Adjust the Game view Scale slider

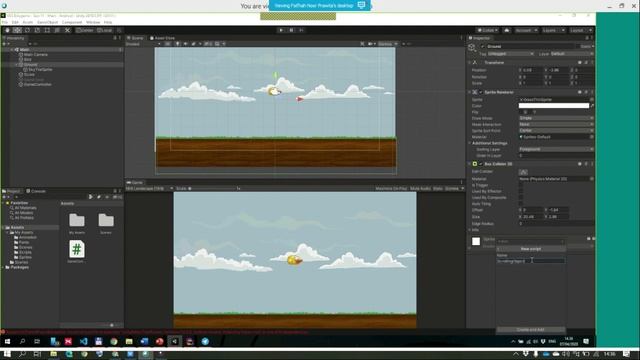coord(213,189)
